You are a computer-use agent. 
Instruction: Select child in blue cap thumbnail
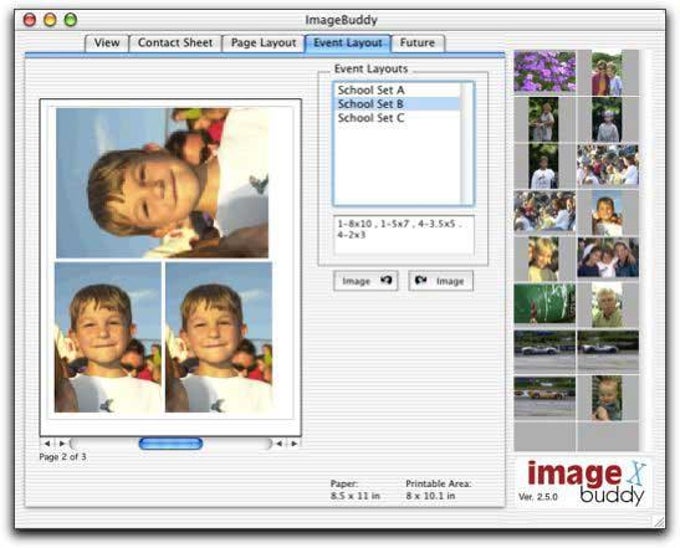pos(607,120)
